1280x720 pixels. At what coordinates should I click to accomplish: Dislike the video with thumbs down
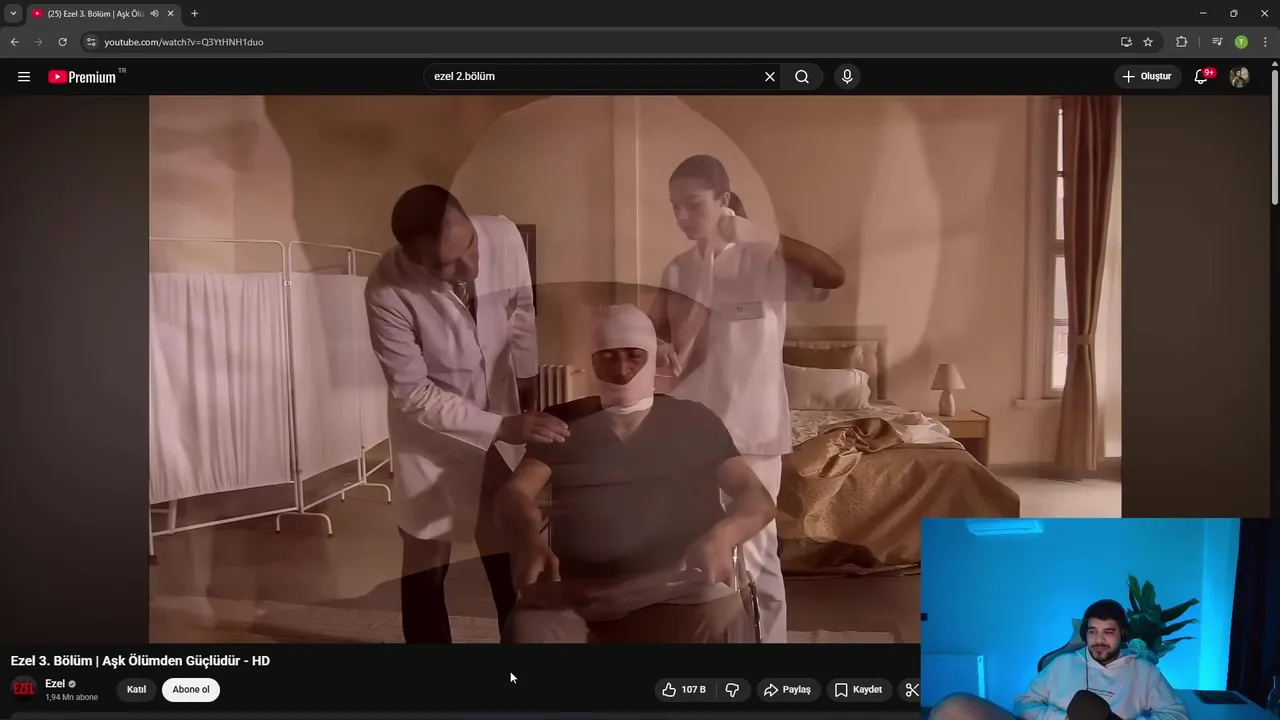pos(732,690)
